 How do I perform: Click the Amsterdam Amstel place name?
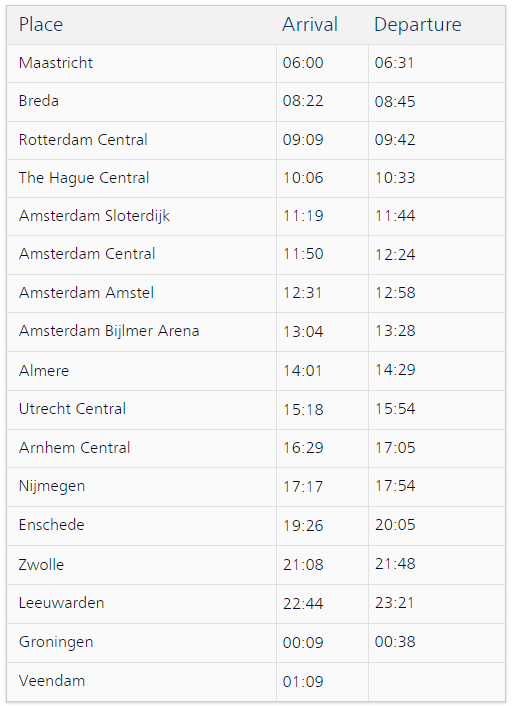tap(86, 293)
